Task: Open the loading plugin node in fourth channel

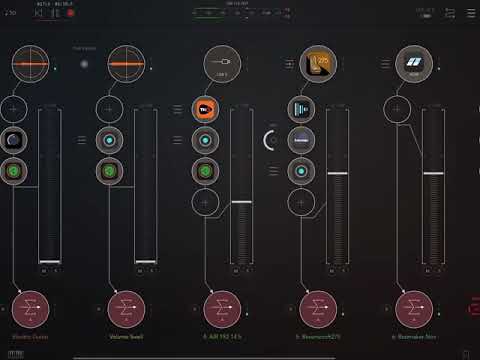Action: [301, 140]
